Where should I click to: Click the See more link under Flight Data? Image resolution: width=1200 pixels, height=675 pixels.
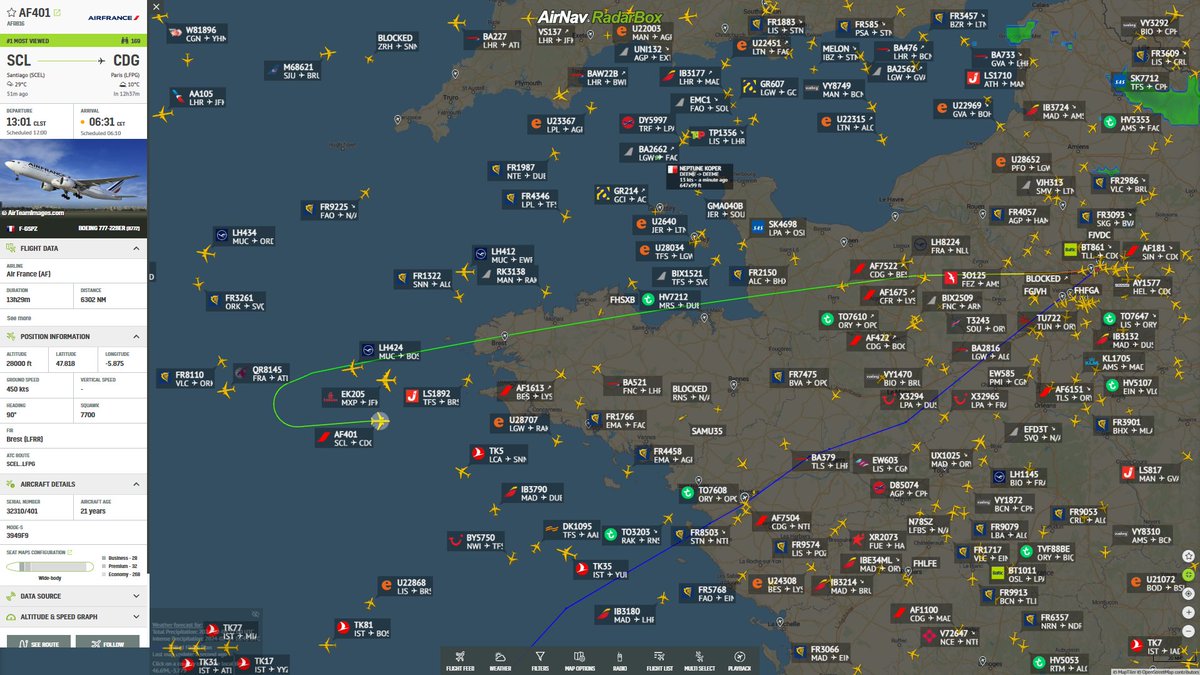(x=18, y=318)
